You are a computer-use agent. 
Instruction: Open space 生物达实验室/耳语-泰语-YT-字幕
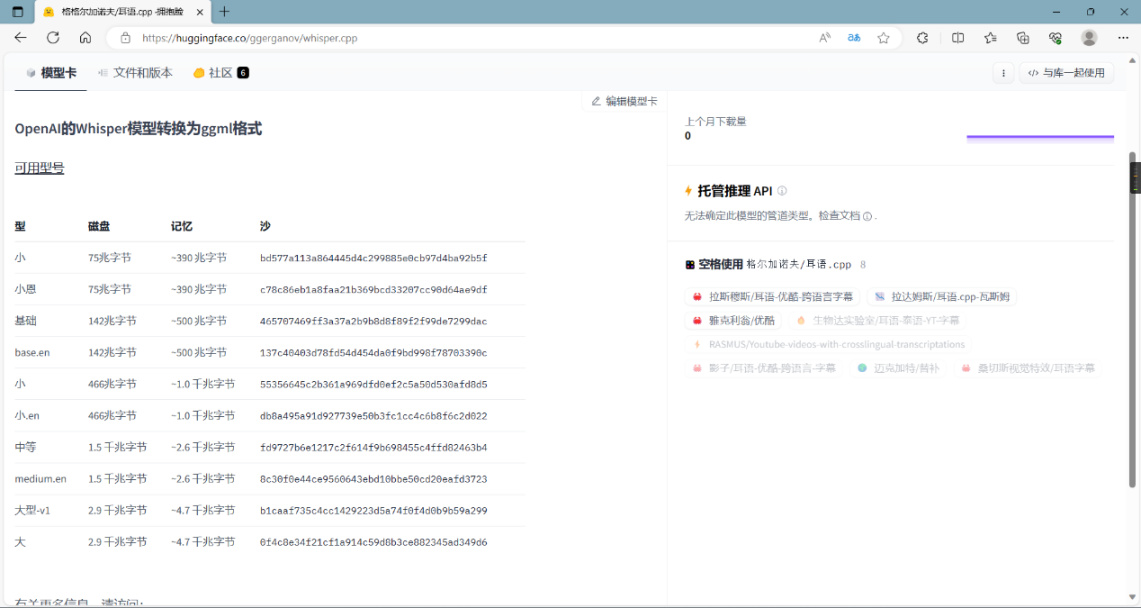pyautogui.click(x=878, y=320)
